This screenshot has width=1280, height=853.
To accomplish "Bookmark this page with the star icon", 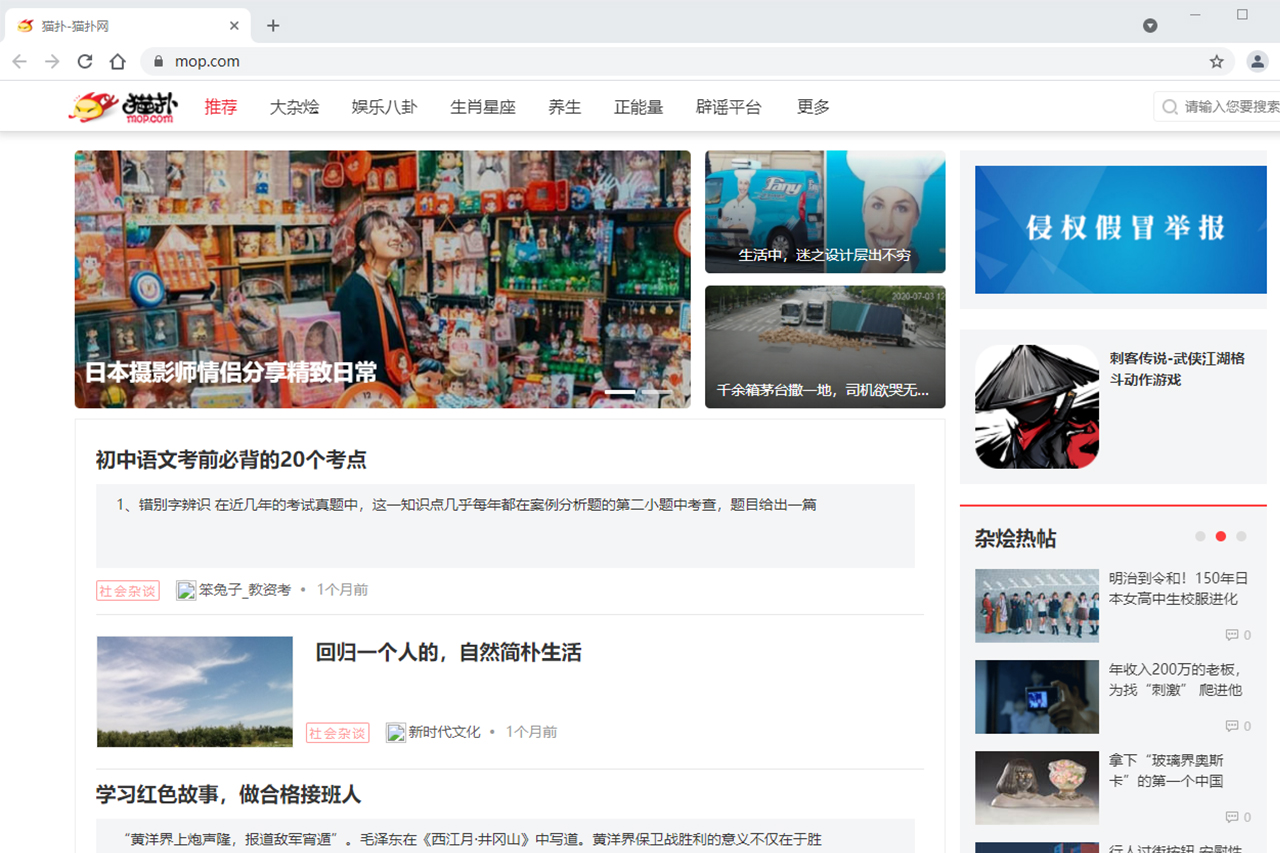I will tap(1217, 61).
